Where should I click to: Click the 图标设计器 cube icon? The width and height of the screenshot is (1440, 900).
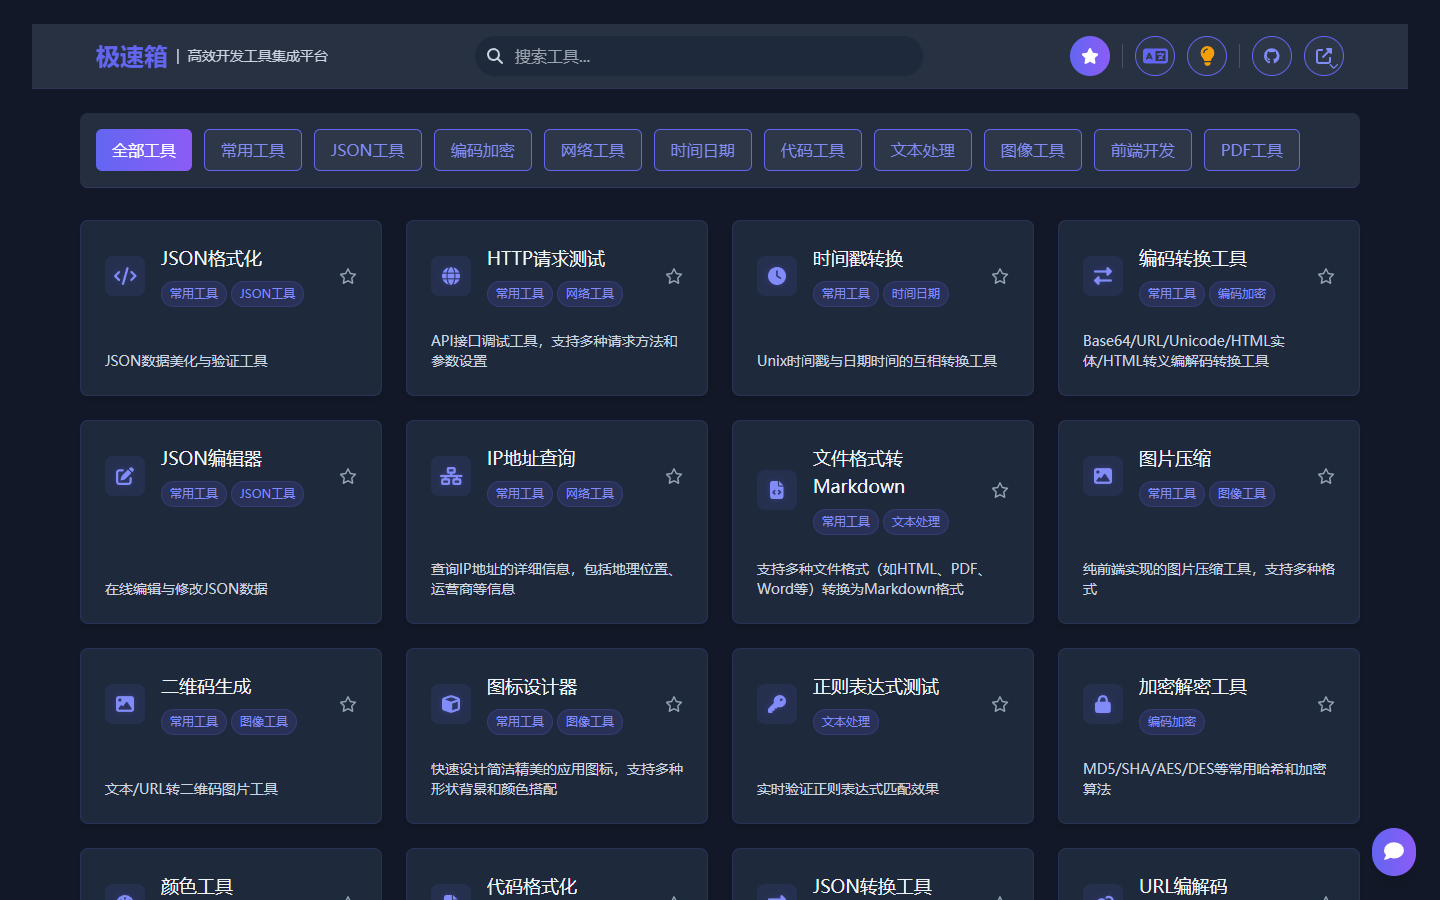[x=451, y=704]
